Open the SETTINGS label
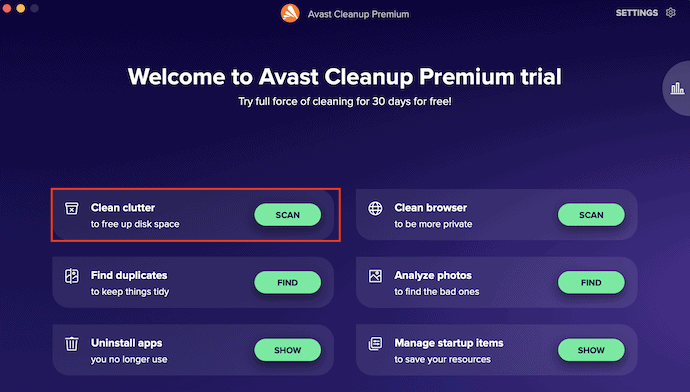This screenshot has height=392, width=690. pos(637,13)
